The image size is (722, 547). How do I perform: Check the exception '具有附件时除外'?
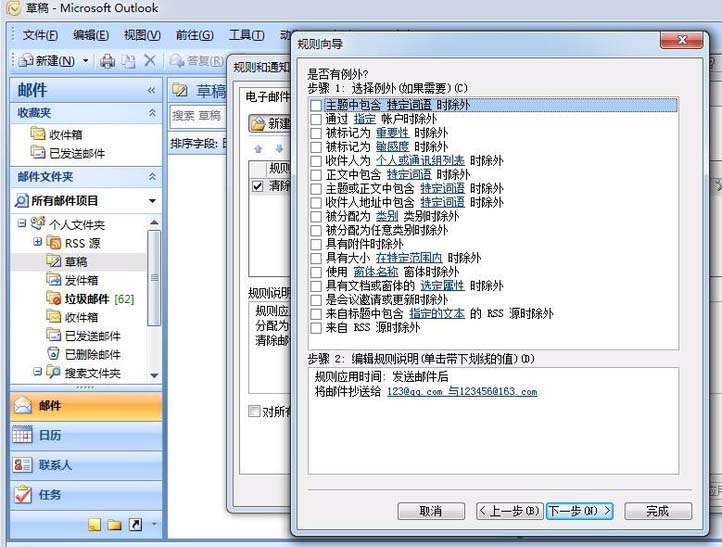(x=316, y=244)
